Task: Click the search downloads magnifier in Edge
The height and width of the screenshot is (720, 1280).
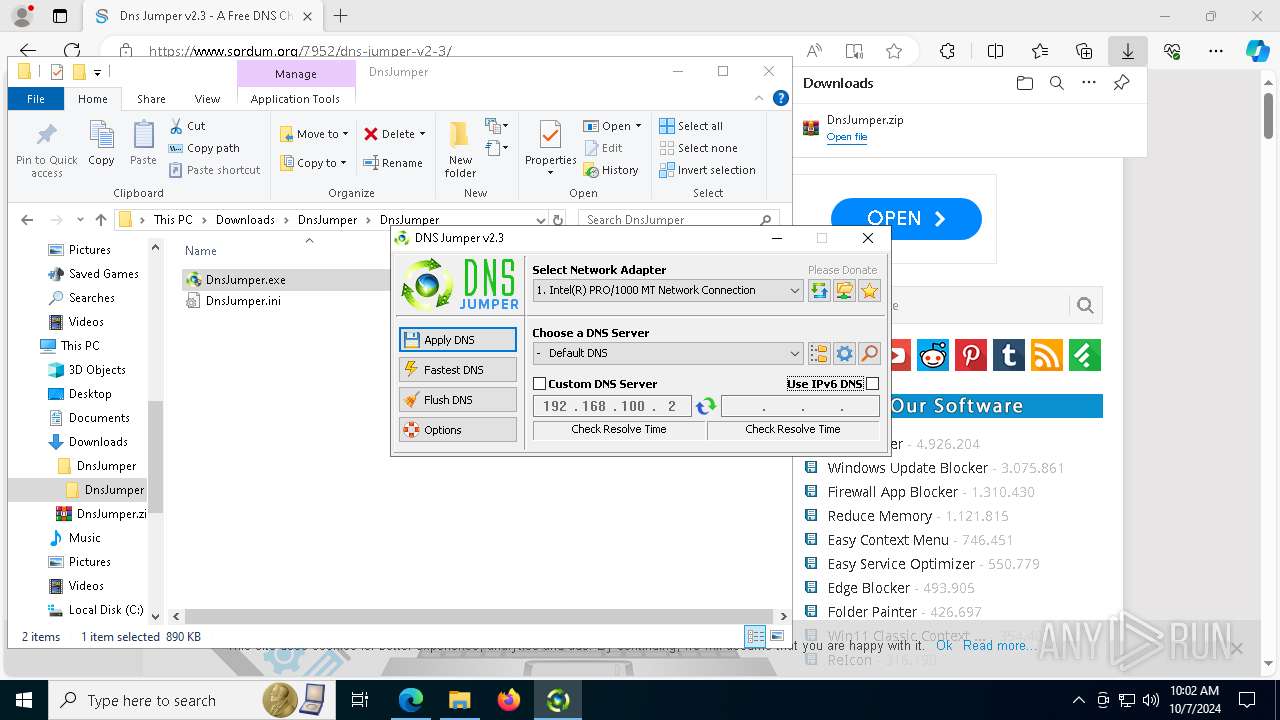Action: click(x=1057, y=83)
